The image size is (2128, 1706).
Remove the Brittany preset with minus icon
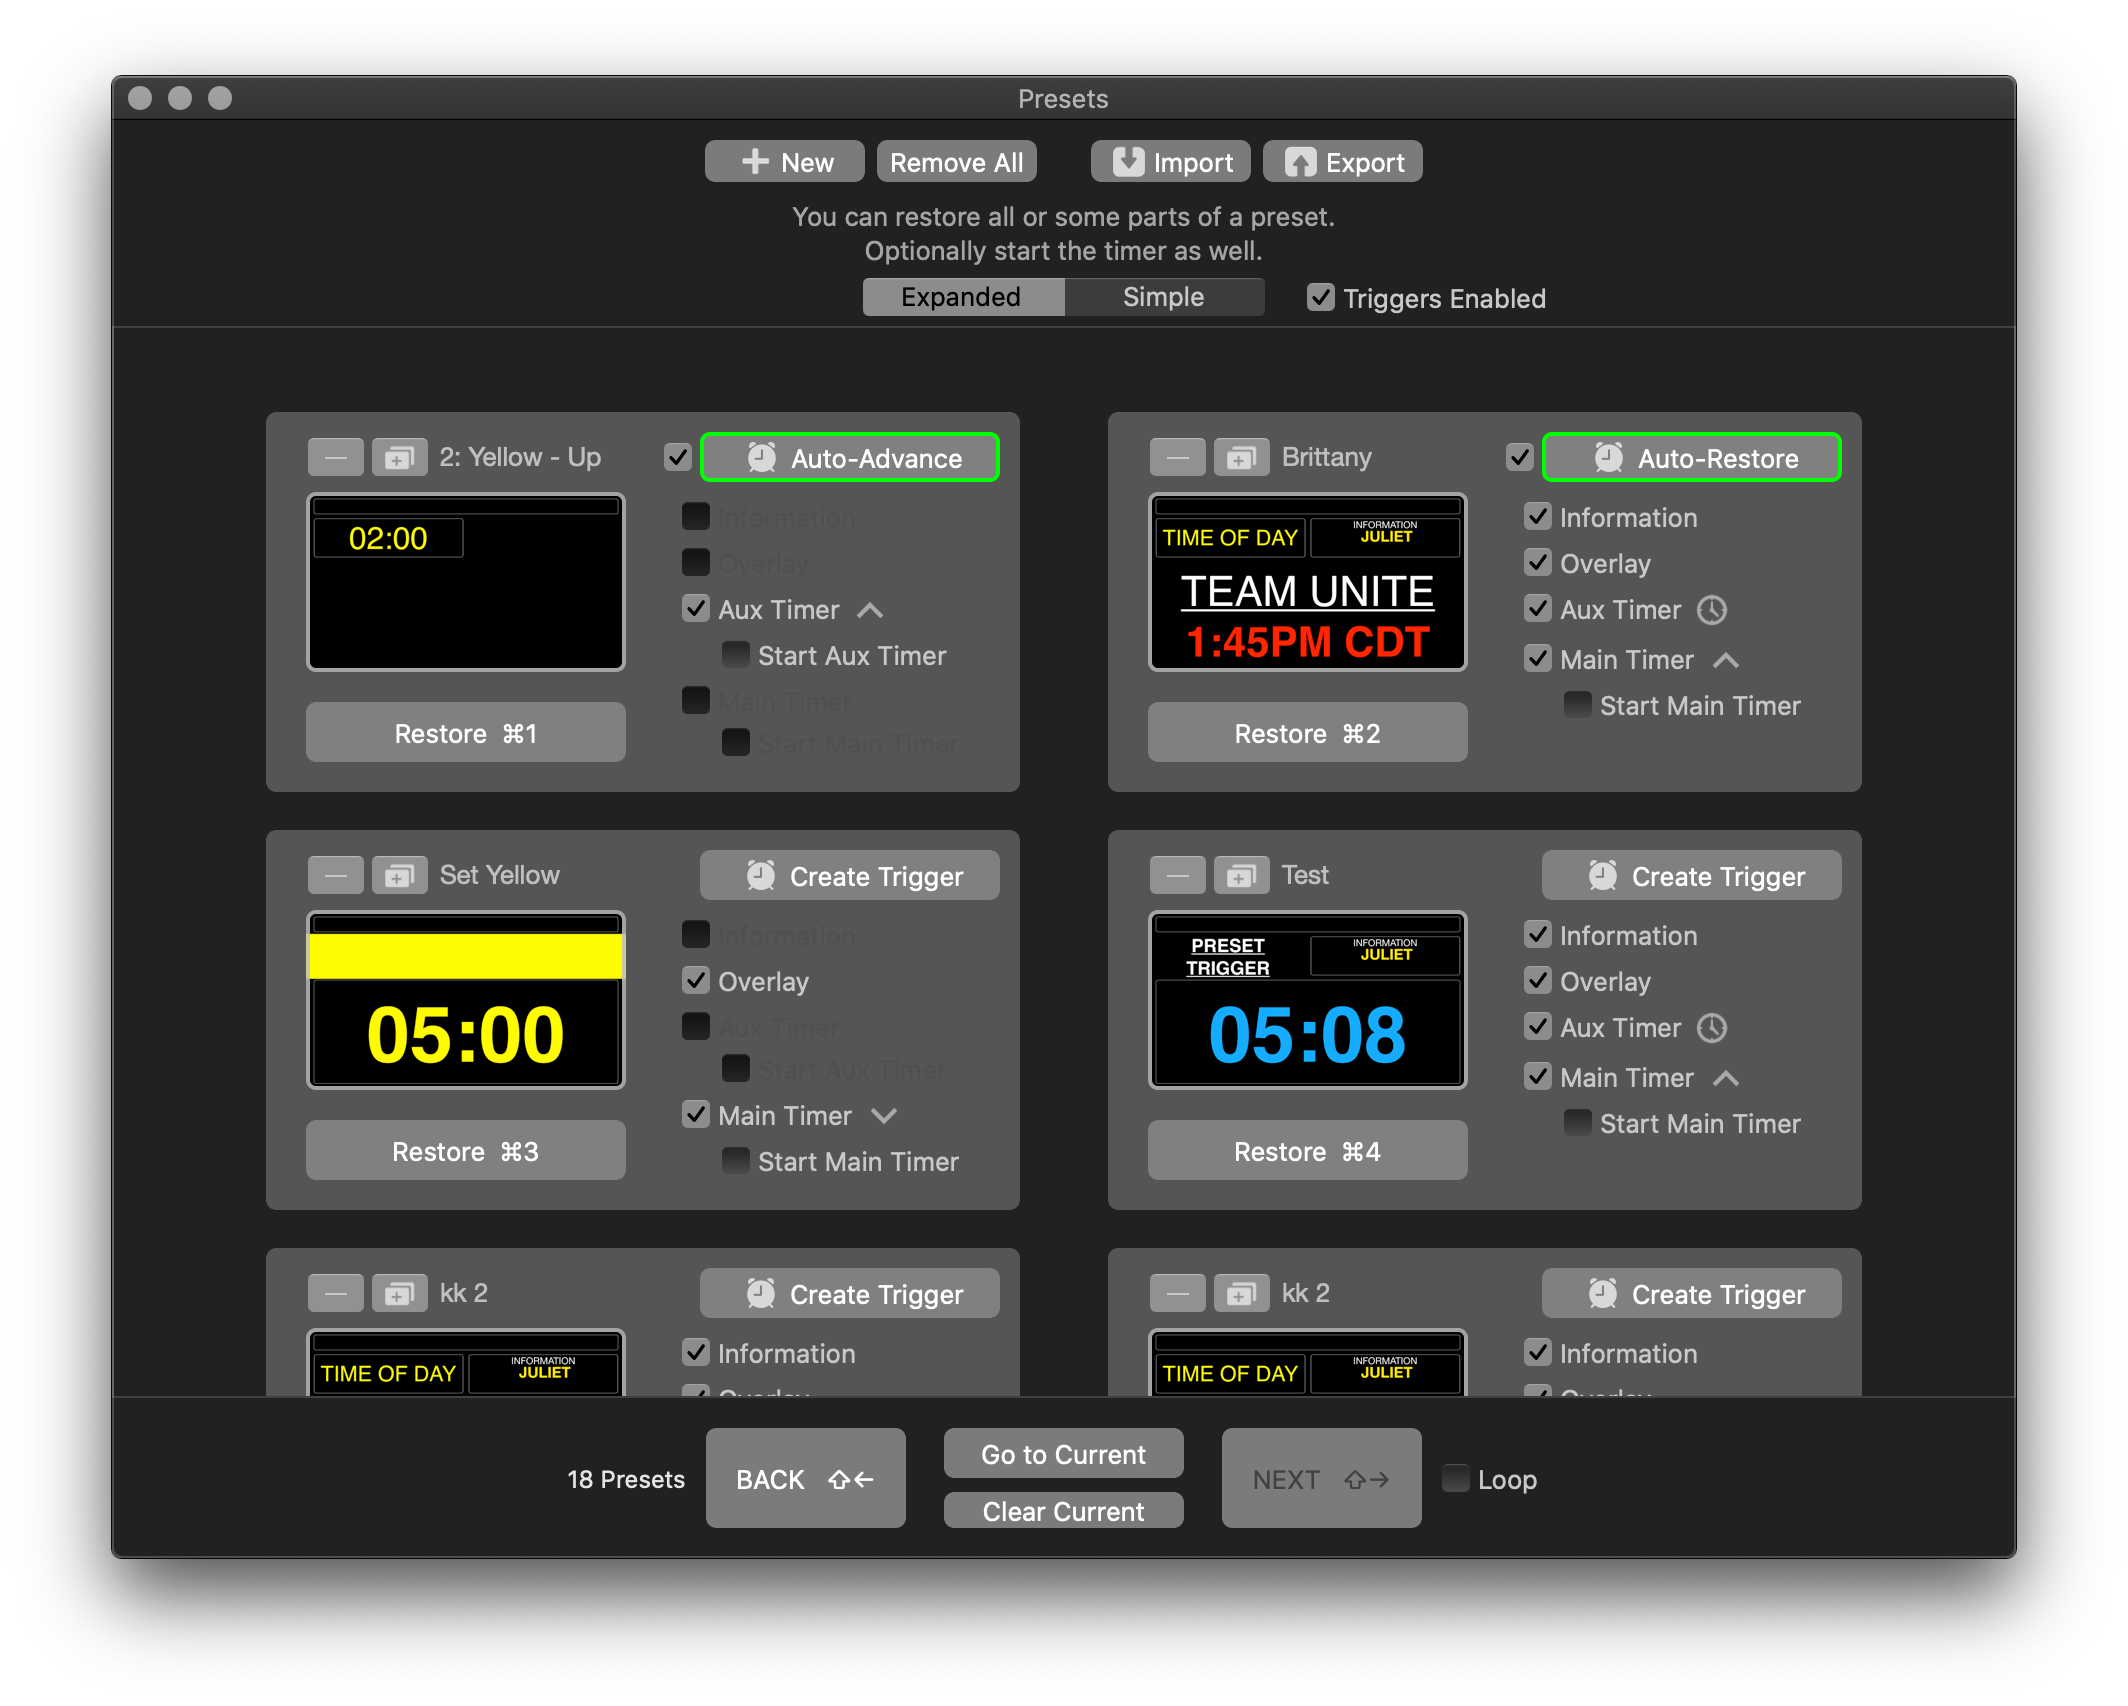[1178, 458]
